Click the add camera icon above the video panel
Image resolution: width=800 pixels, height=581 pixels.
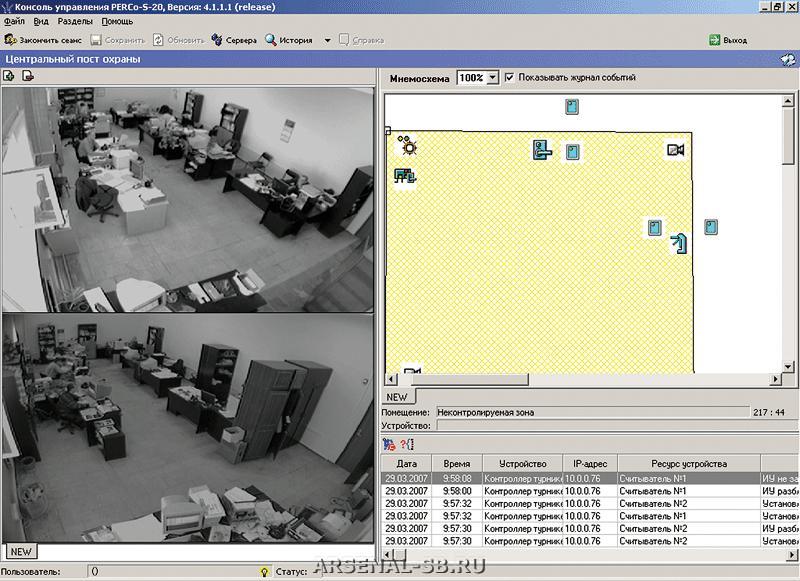tap(9, 76)
